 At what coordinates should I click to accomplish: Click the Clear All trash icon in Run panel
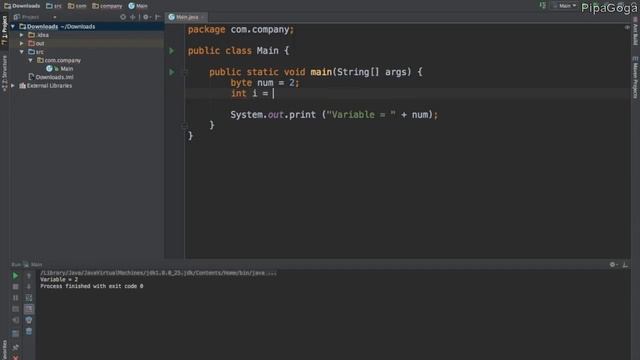pyautogui.click(x=29, y=331)
